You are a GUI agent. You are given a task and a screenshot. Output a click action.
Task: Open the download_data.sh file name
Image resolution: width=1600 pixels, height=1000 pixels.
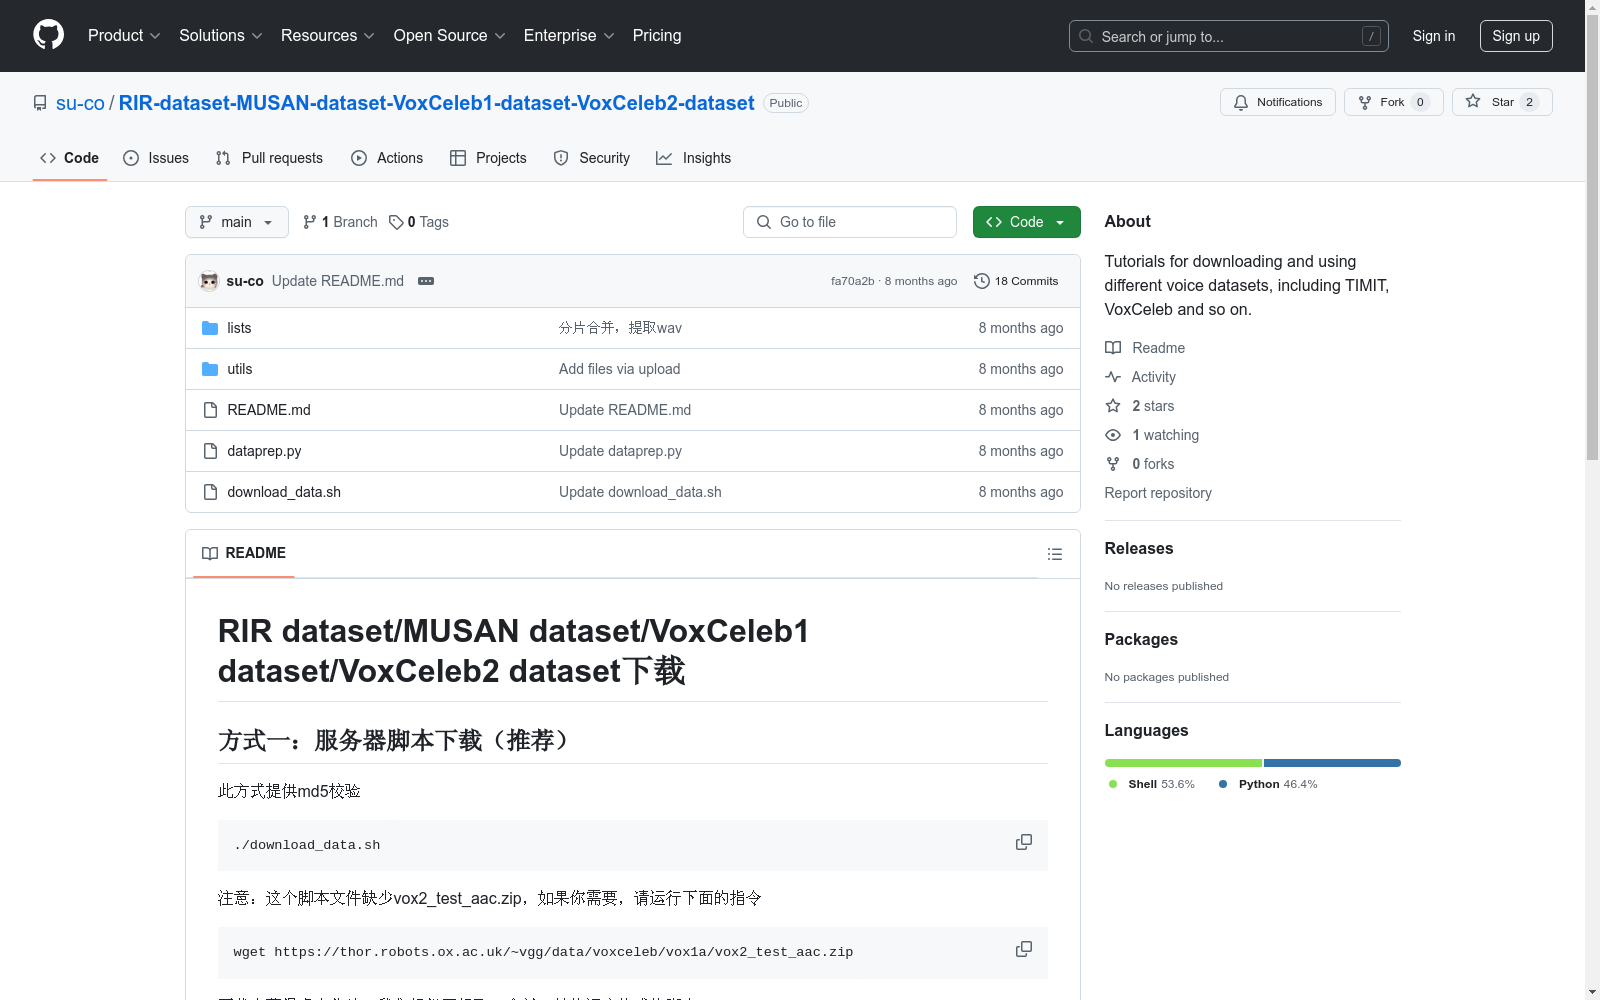[284, 492]
